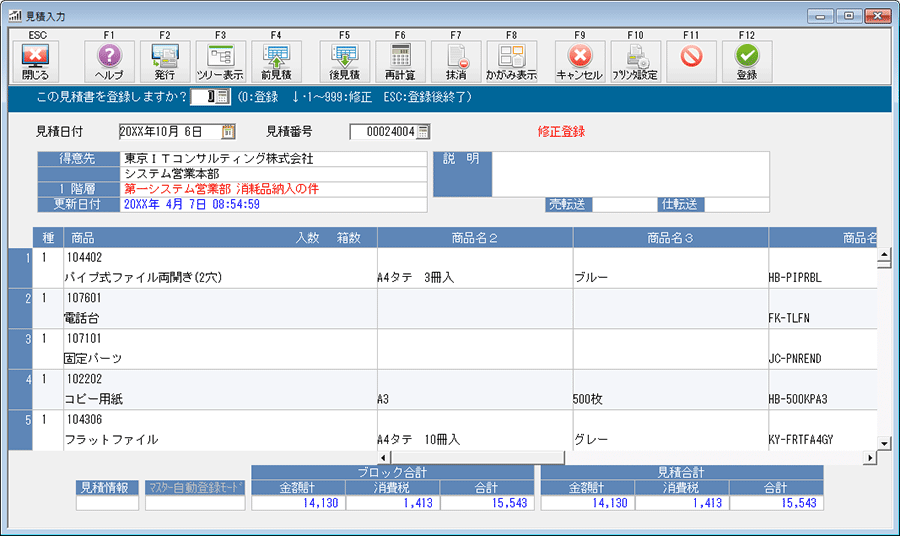Click ブロック合計 total value 15,543
The height and width of the screenshot is (536, 900).
click(x=510, y=503)
